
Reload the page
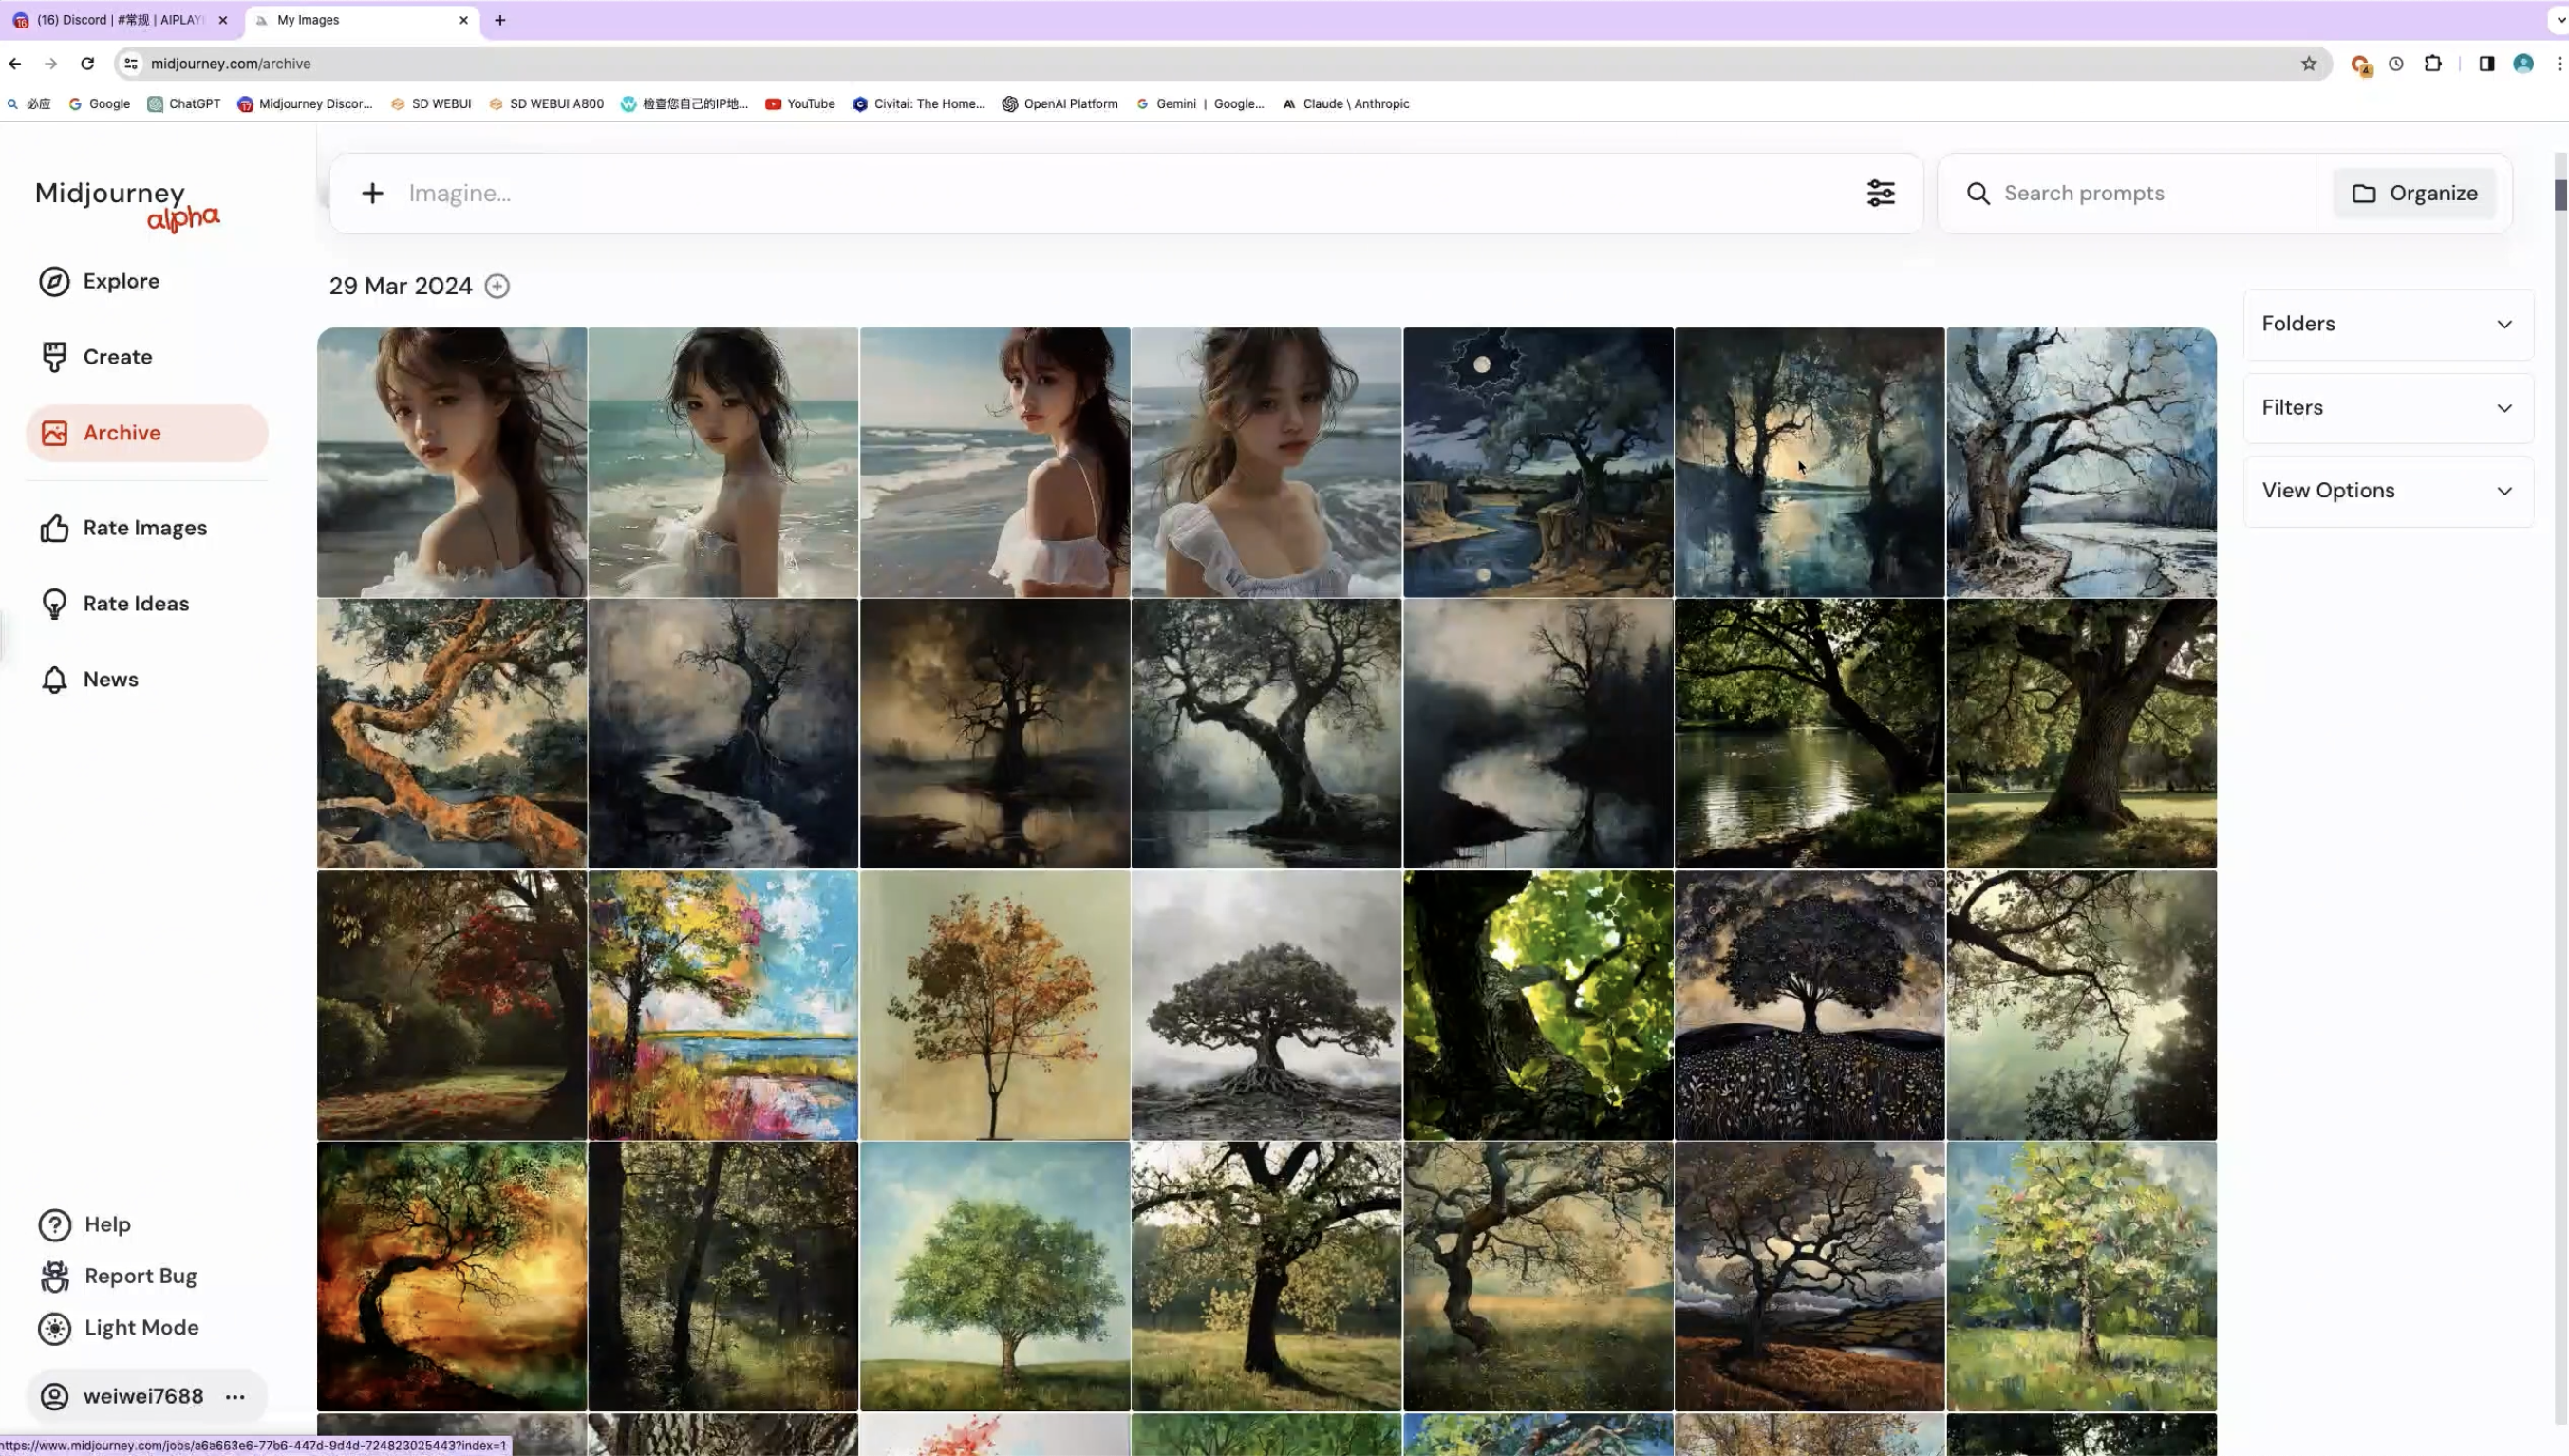tap(87, 64)
